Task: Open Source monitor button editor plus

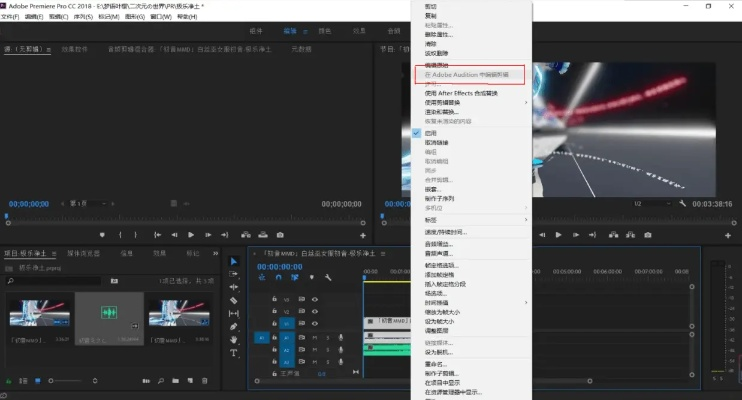Action: pyautogui.click(x=363, y=235)
